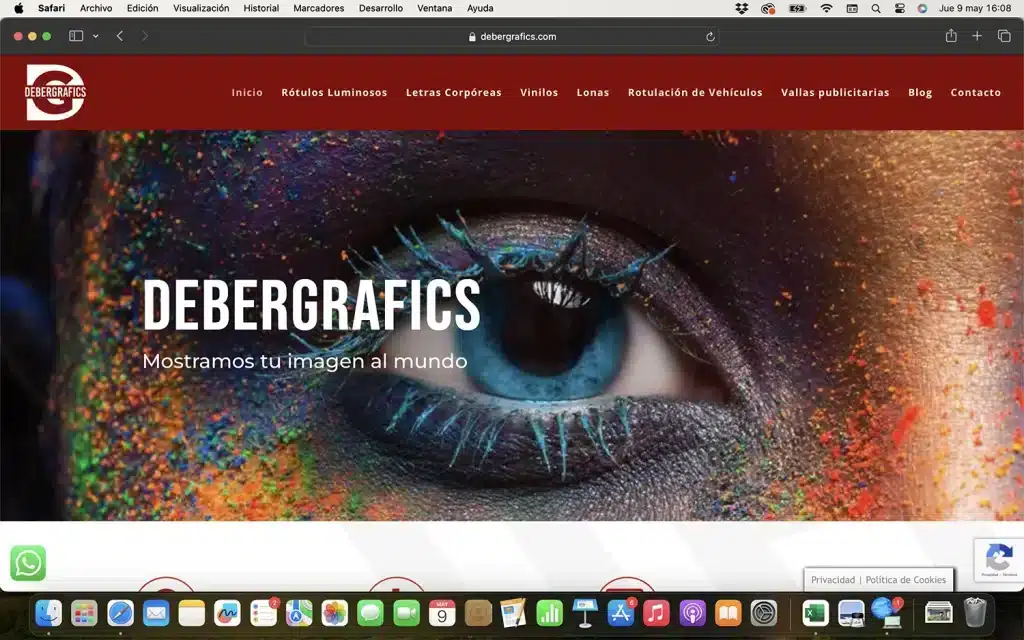1024x640 pixels.
Task: Open Pages in the Dock
Action: [x=513, y=613]
